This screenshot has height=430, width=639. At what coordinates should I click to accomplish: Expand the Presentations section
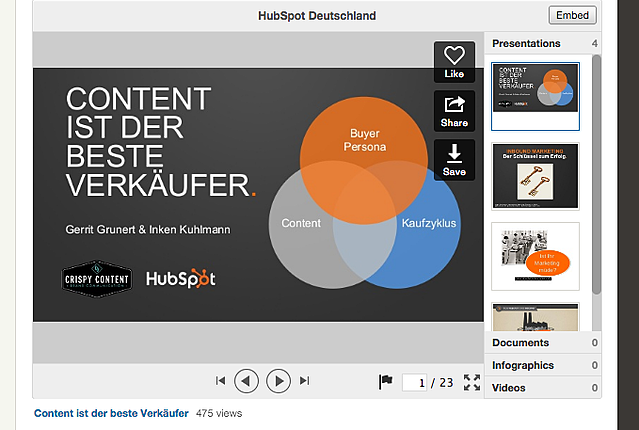(x=543, y=43)
